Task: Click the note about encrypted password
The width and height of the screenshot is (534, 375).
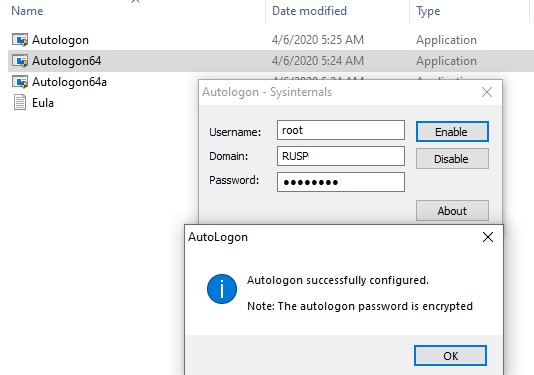Action: [360, 306]
